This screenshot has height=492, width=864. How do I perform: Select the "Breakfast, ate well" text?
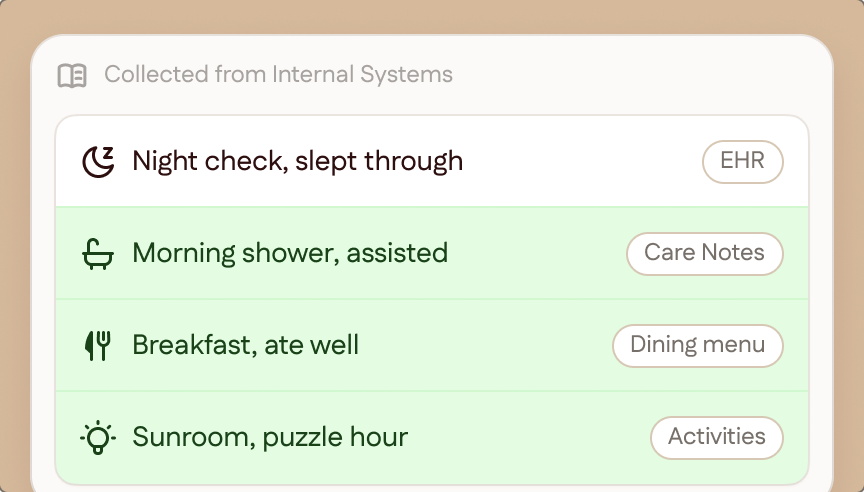point(246,345)
